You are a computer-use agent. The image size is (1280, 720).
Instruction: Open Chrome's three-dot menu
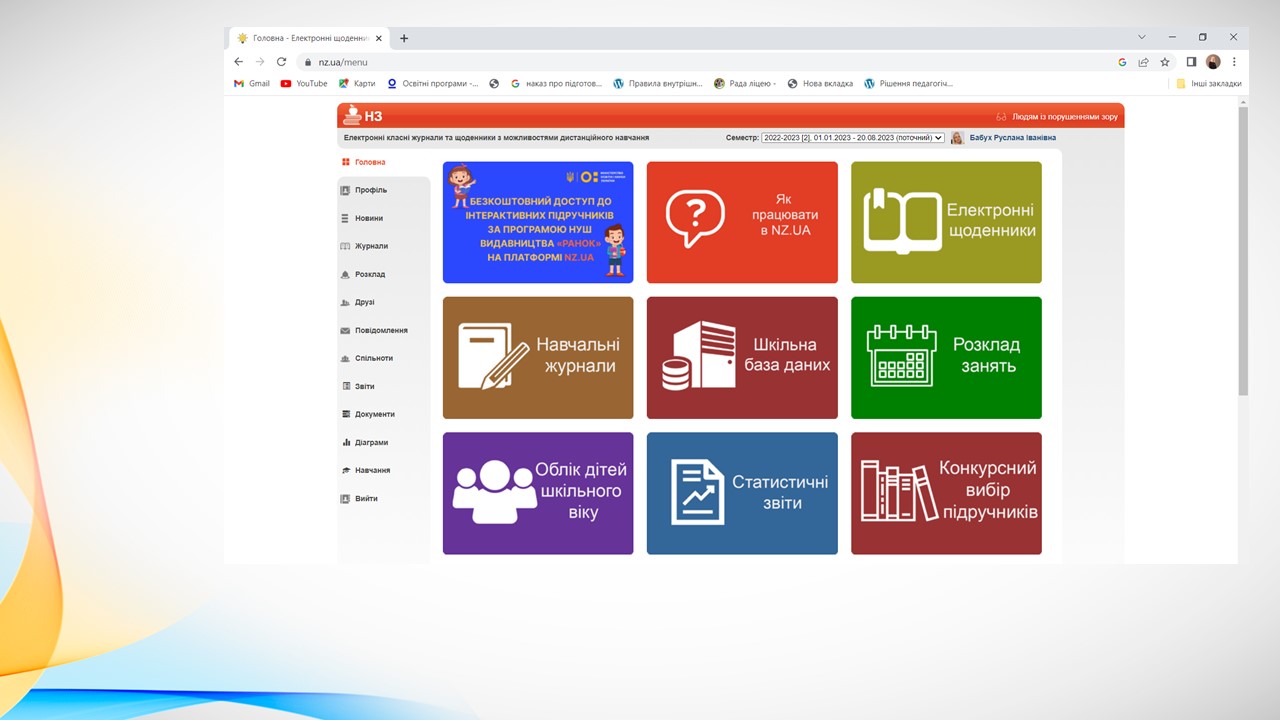(x=1234, y=62)
